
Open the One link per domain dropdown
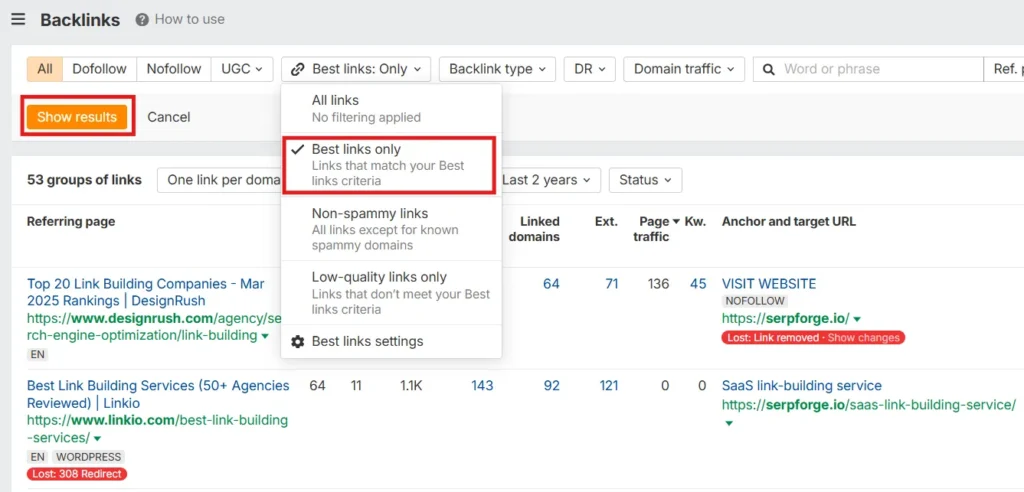[x=220, y=180]
